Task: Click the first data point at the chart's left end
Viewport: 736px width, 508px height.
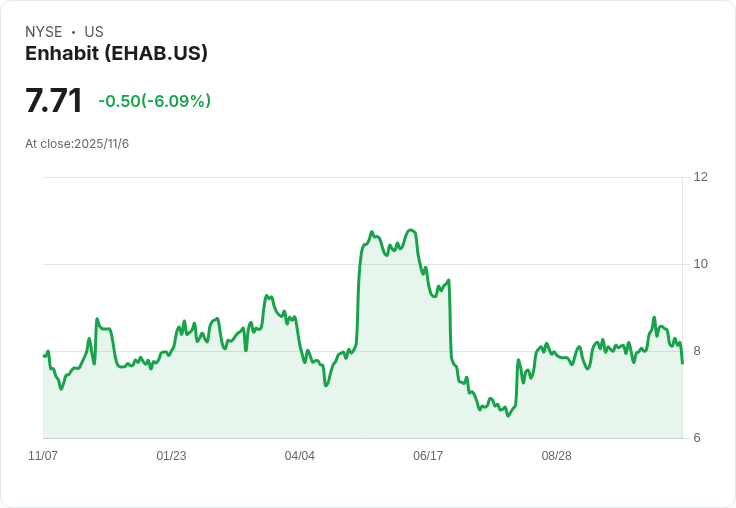Action: click(44, 356)
